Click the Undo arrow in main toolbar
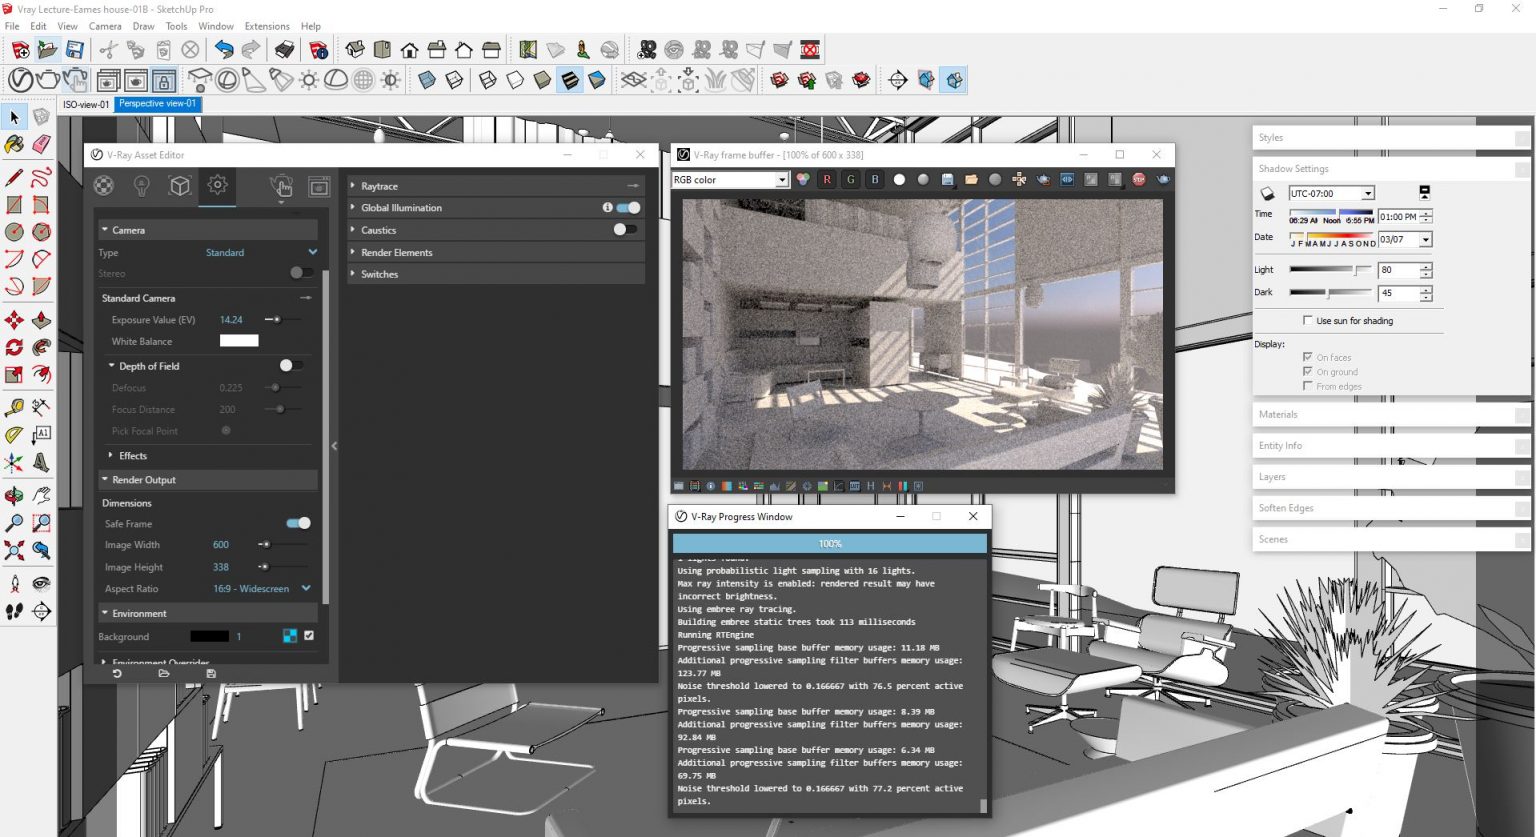The image size is (1536, 837). click(224, 50)
